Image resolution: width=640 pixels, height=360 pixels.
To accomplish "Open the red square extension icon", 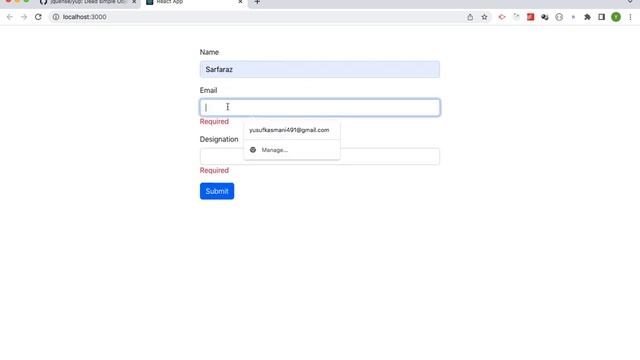I will click(530, 17).
